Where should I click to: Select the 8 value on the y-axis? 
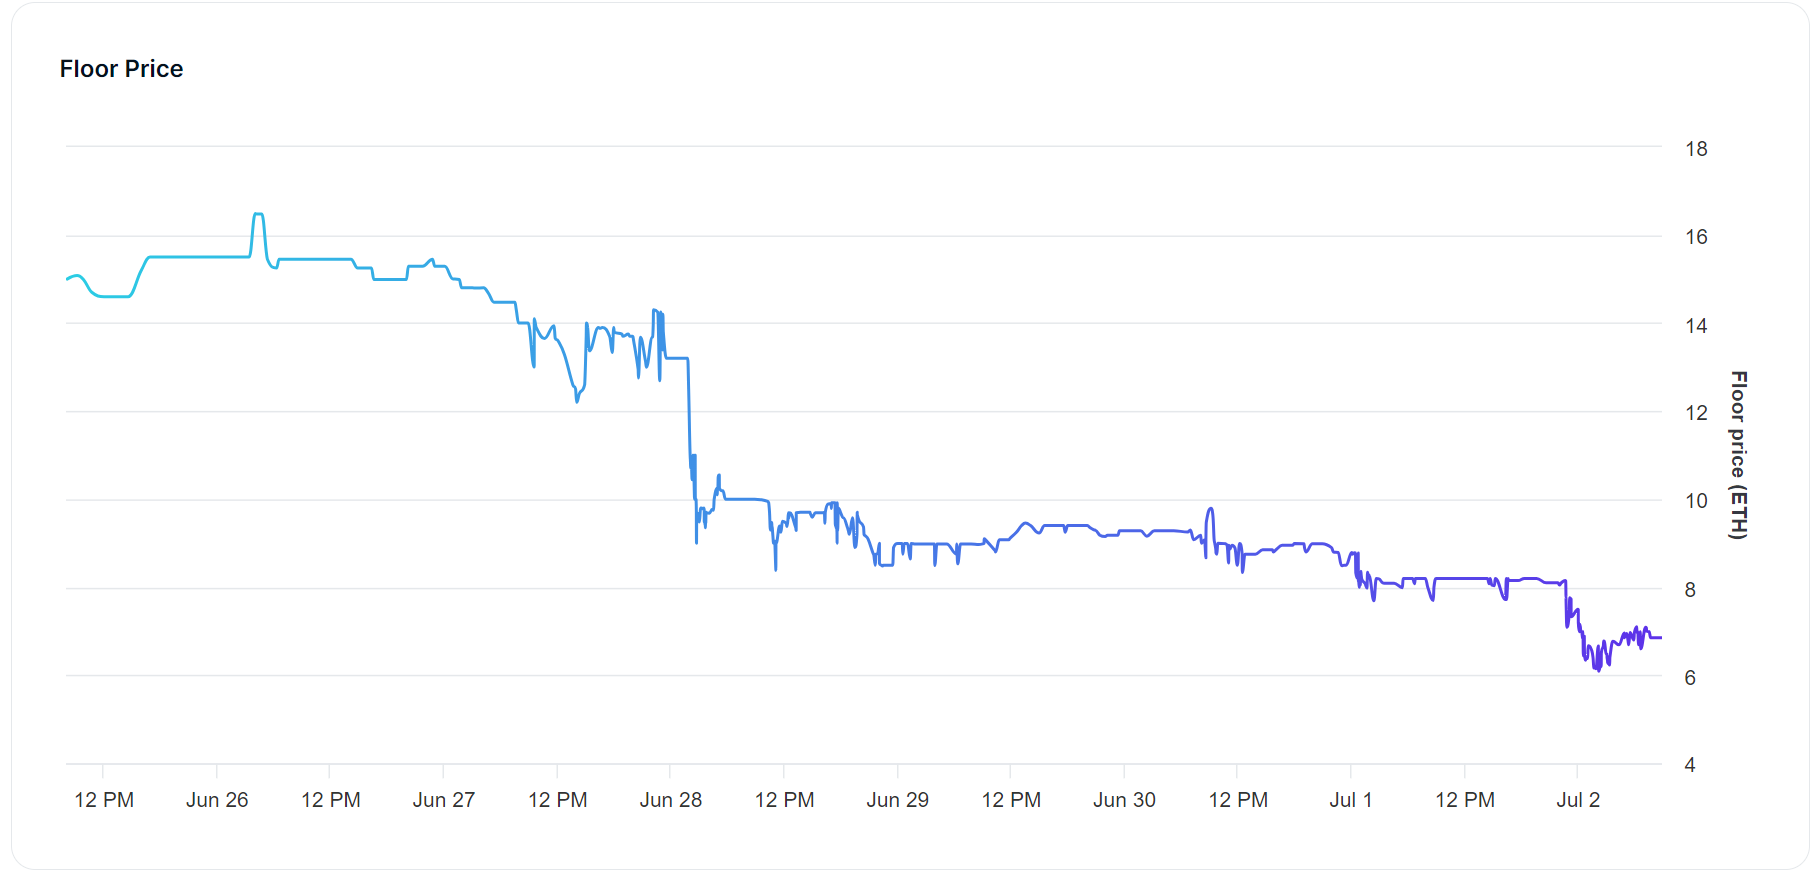[x=1690, y=589]
